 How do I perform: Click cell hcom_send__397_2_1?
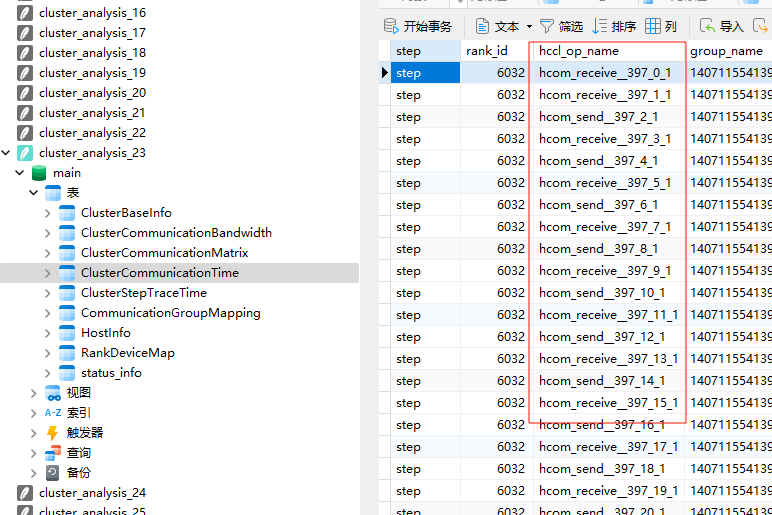point(609,117)
